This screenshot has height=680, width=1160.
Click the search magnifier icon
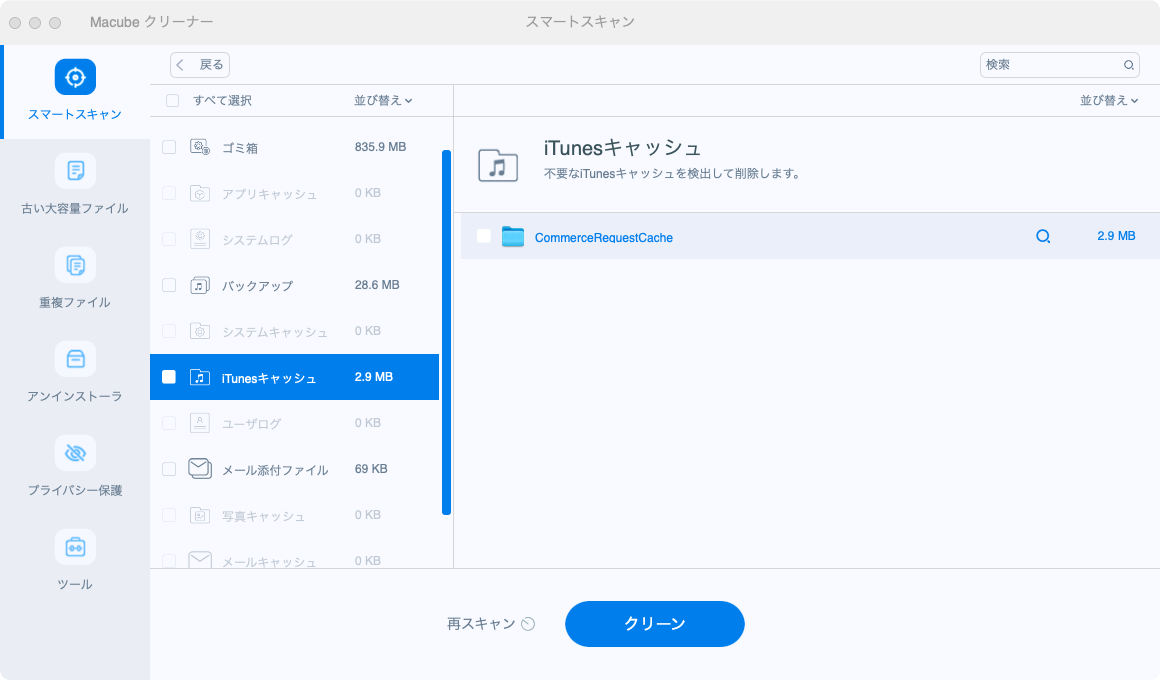[x=1129, y=65]
